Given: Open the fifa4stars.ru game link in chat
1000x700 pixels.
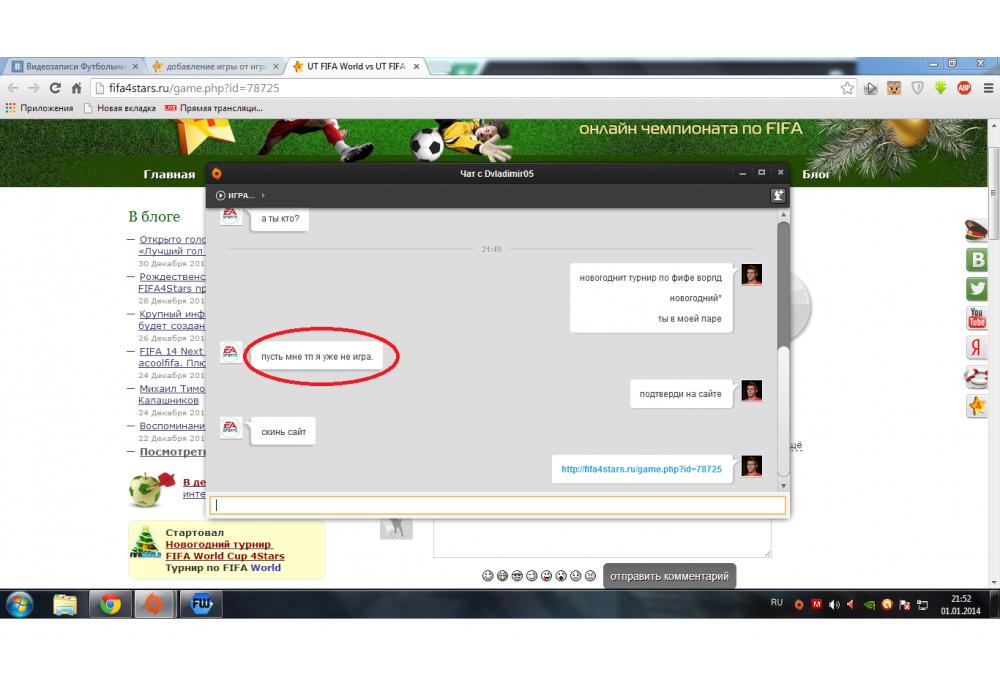Looking at the screenshot, I should [x=641, y=468].
